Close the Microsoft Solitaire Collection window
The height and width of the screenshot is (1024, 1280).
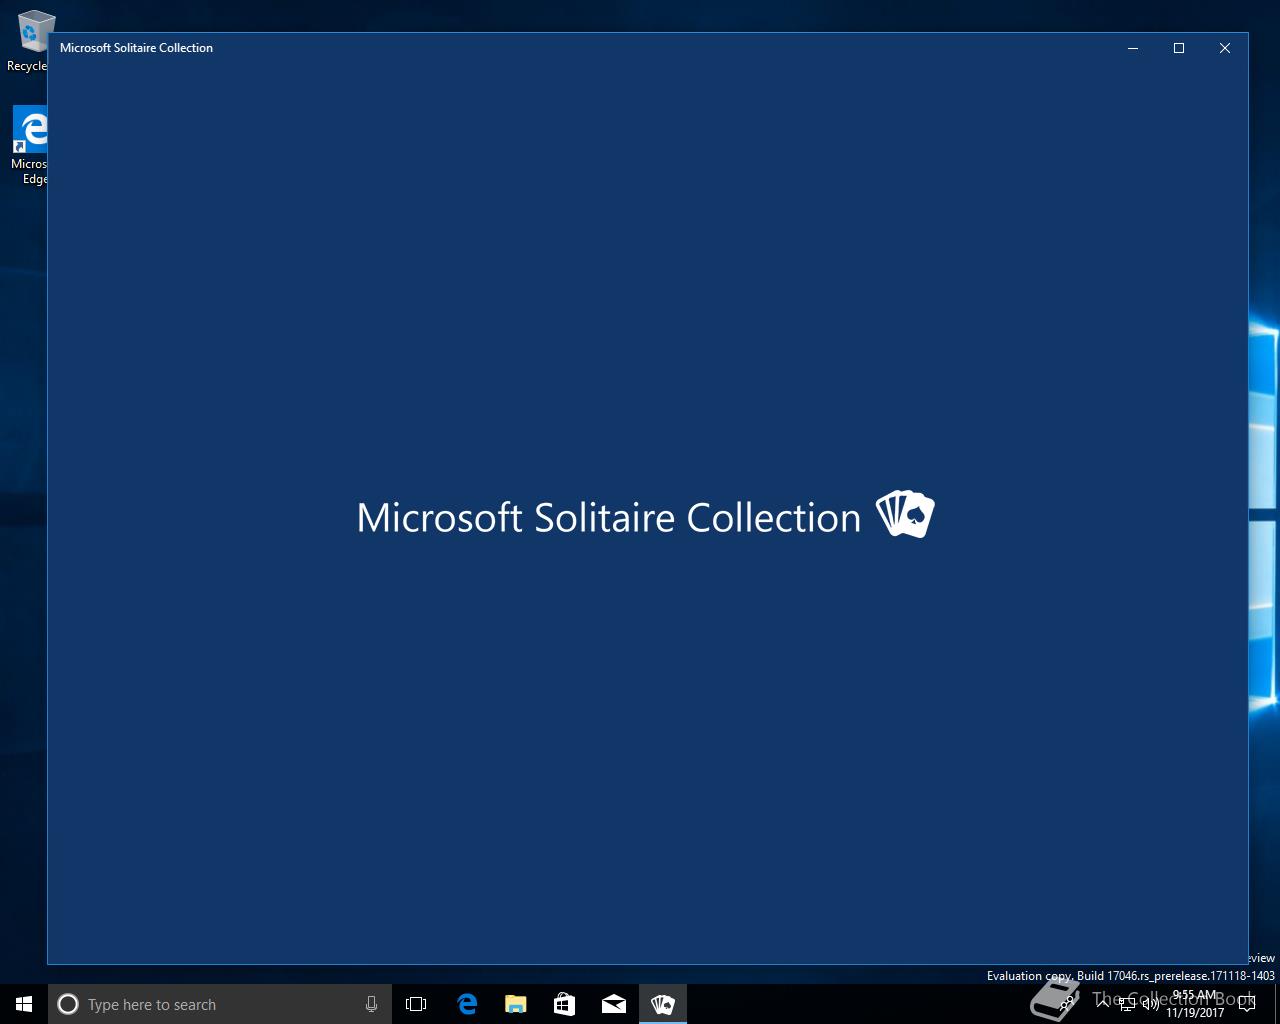coord(1225,48)
